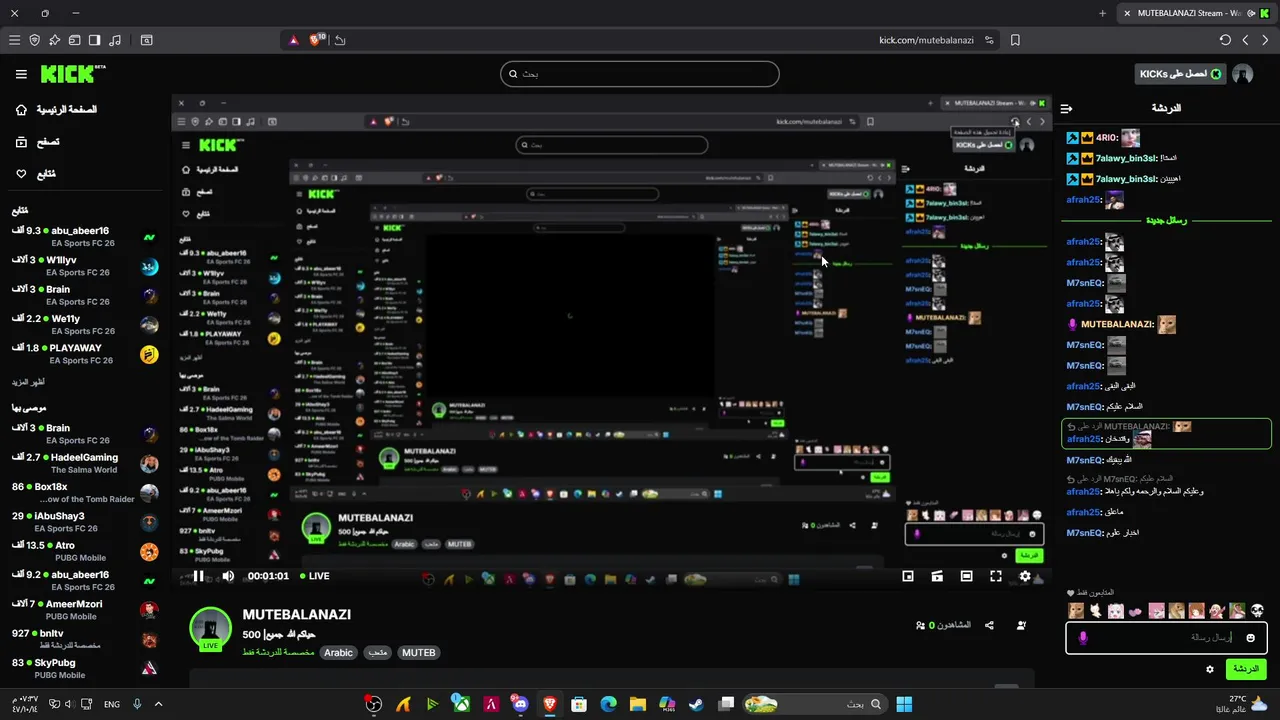The image size is (1280, 720).
Task: Click the Arabic tag under stream title
Action: (338, 652)
